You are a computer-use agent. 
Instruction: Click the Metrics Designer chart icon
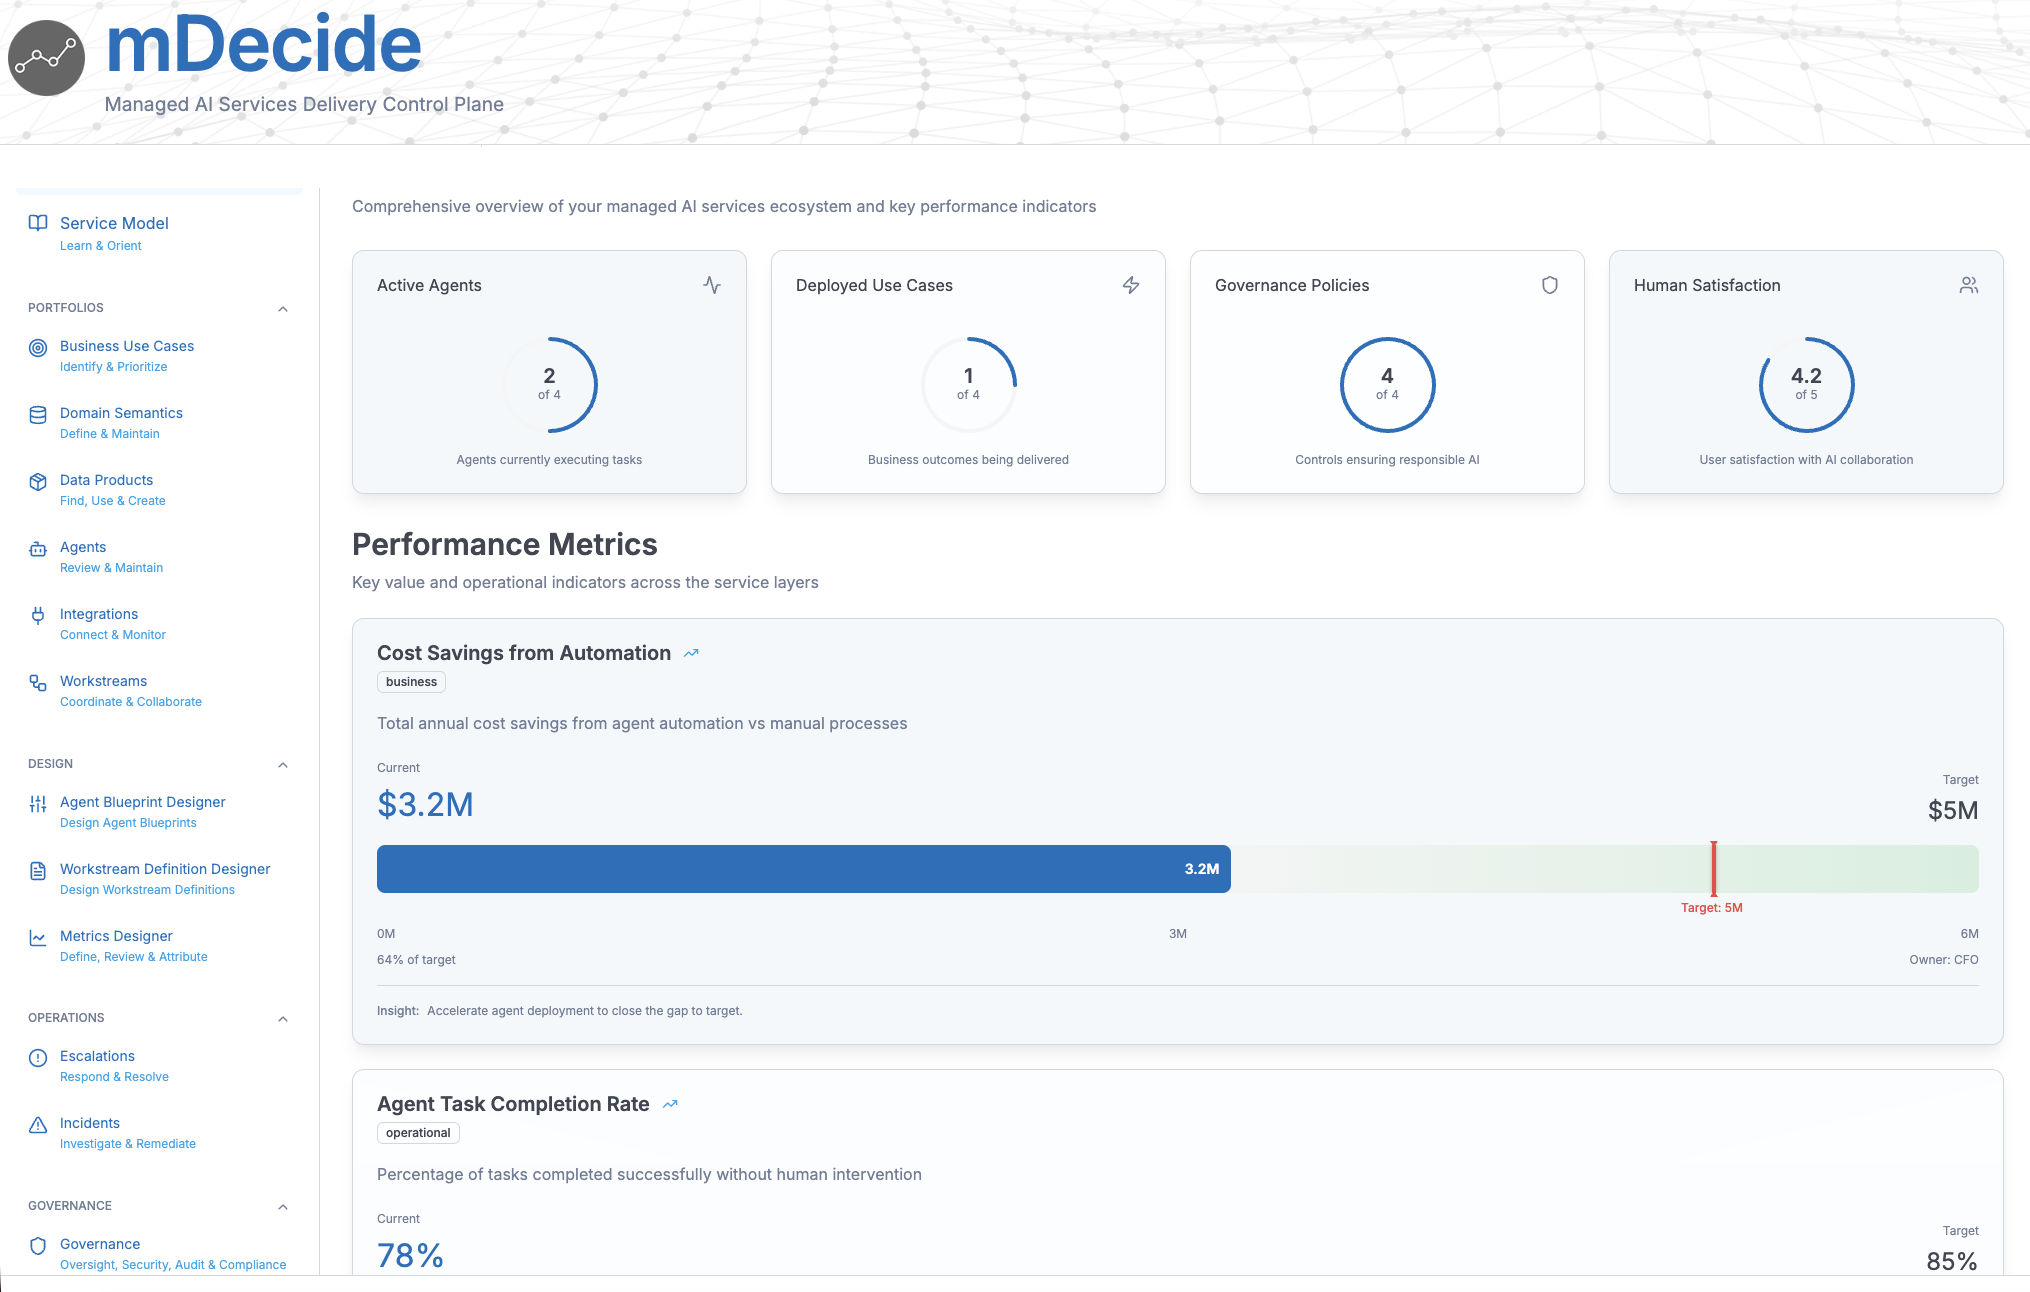coord(37,937)
